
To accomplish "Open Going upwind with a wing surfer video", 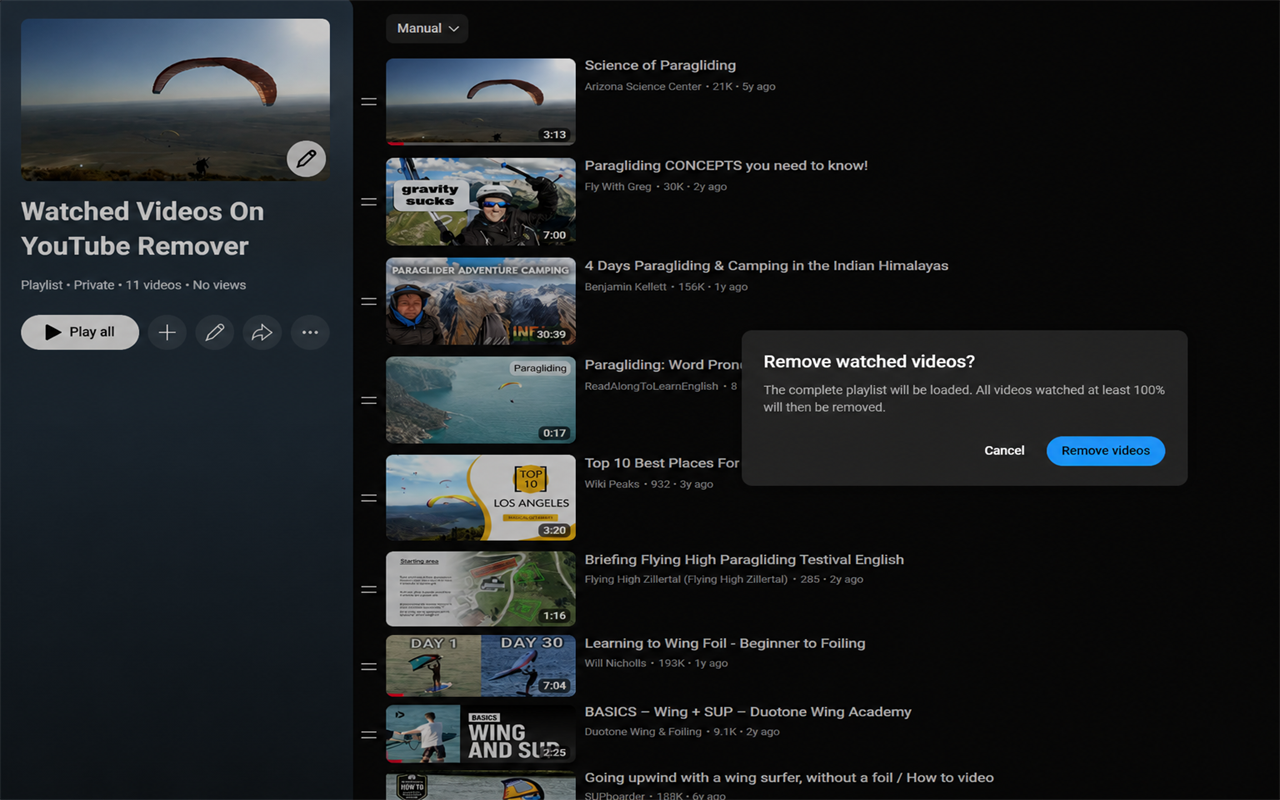I will (789, 778).
